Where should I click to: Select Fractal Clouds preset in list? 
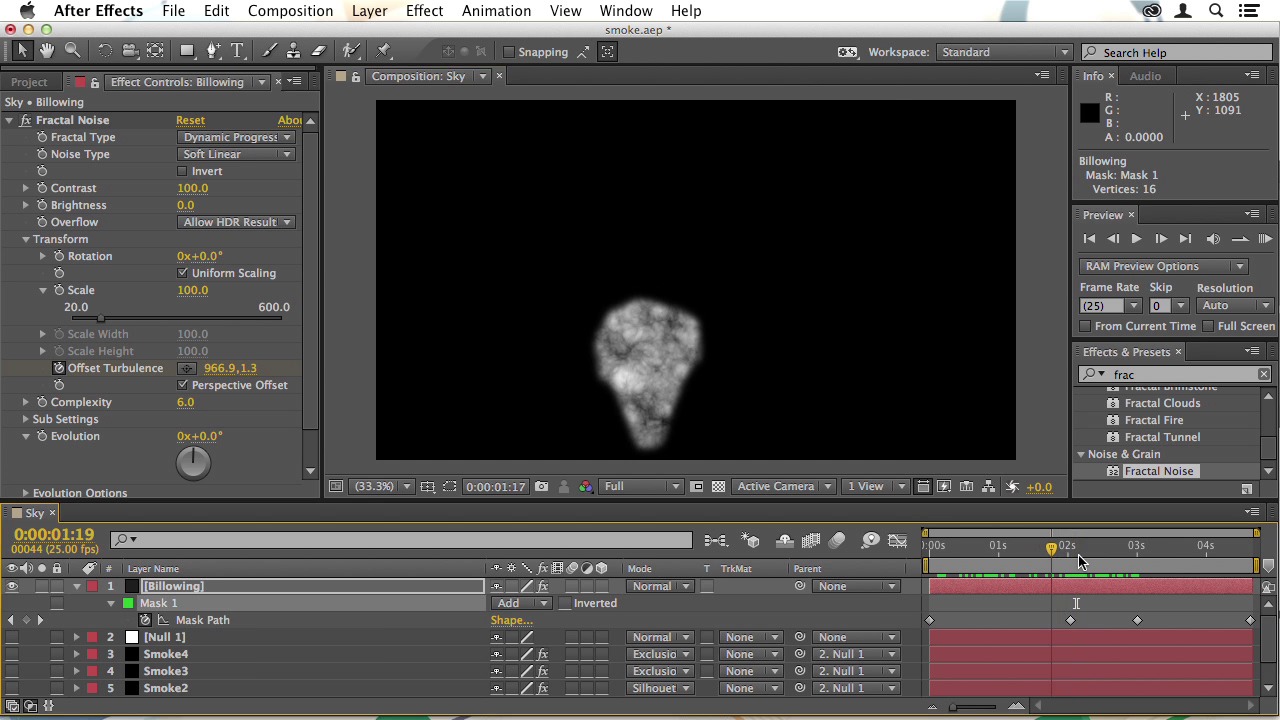(x=1161, y=403)
